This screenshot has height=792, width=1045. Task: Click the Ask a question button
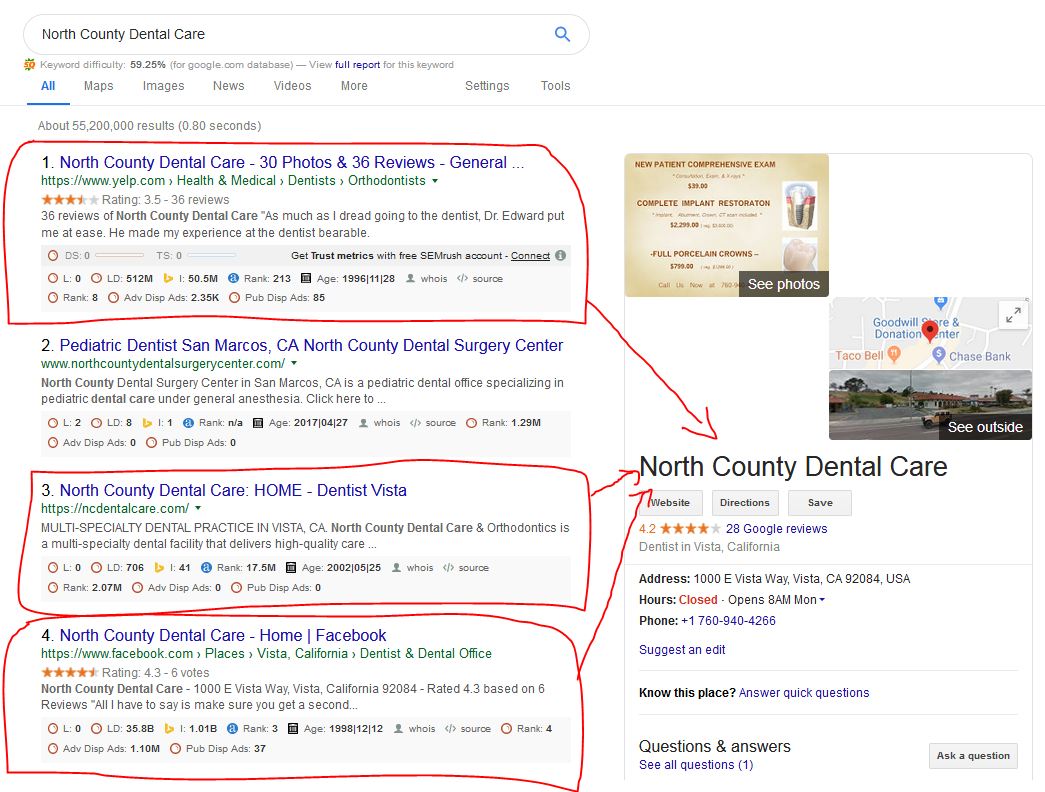(x=972, y=756)
